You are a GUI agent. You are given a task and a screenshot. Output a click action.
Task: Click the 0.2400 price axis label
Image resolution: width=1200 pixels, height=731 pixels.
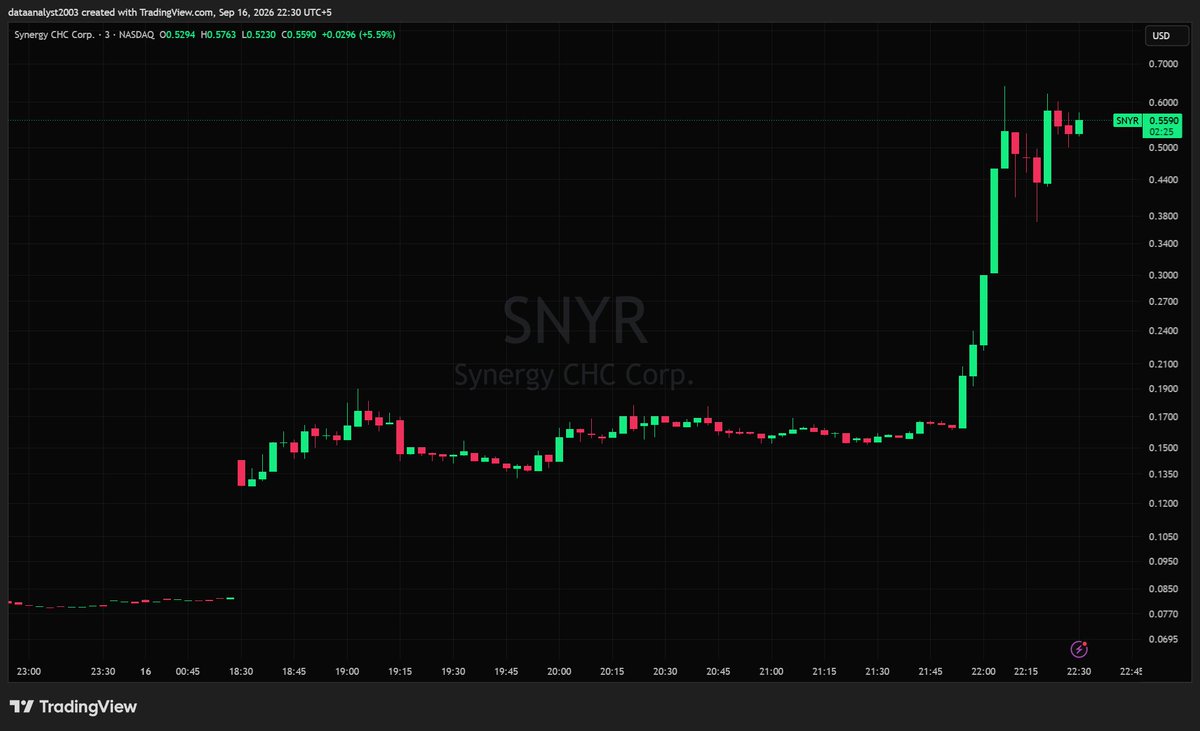1163,331
